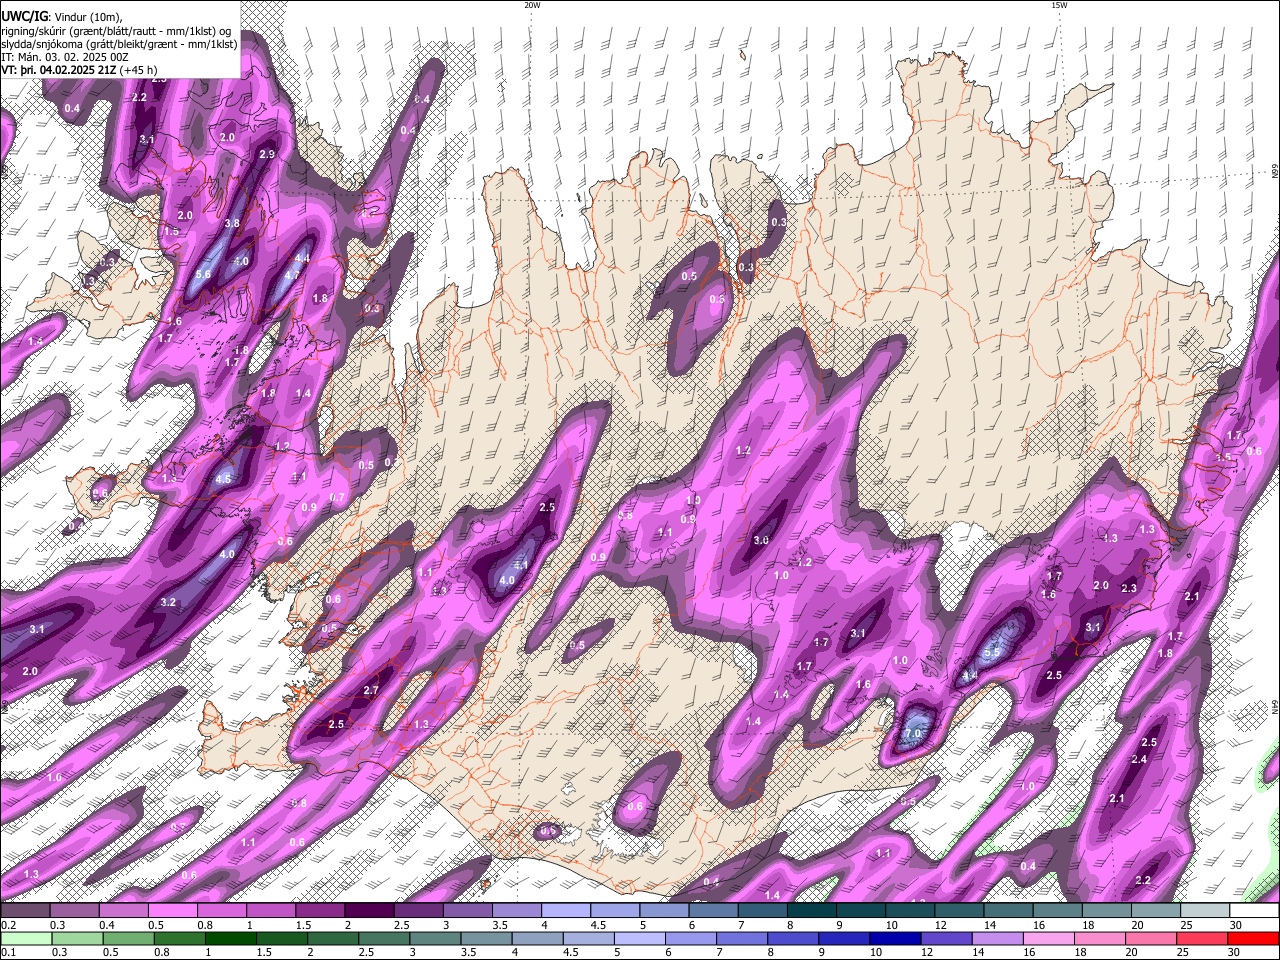Click the valid time line 'VT: þri. 04.02.2025 21Z'
The height and width of the screenshot is (960, 1280).
click(x=59, y=71)
